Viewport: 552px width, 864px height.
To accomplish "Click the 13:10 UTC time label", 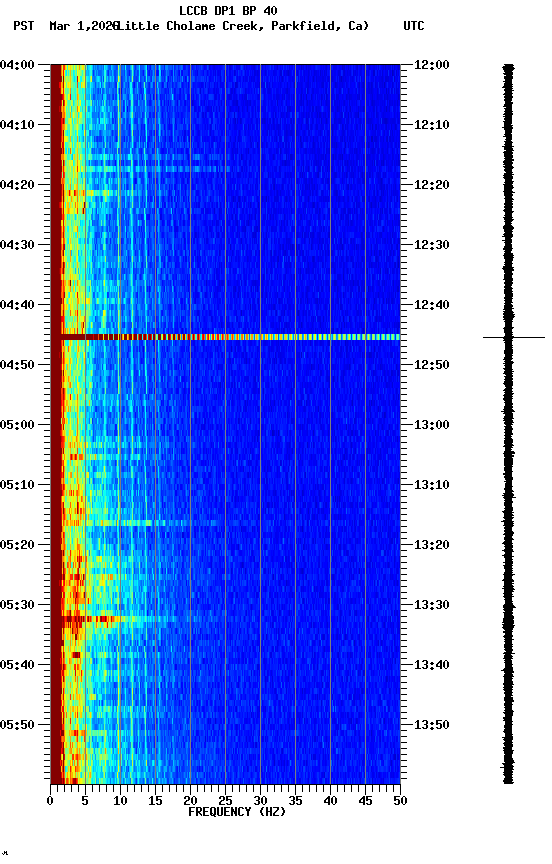I will [432, 485].
